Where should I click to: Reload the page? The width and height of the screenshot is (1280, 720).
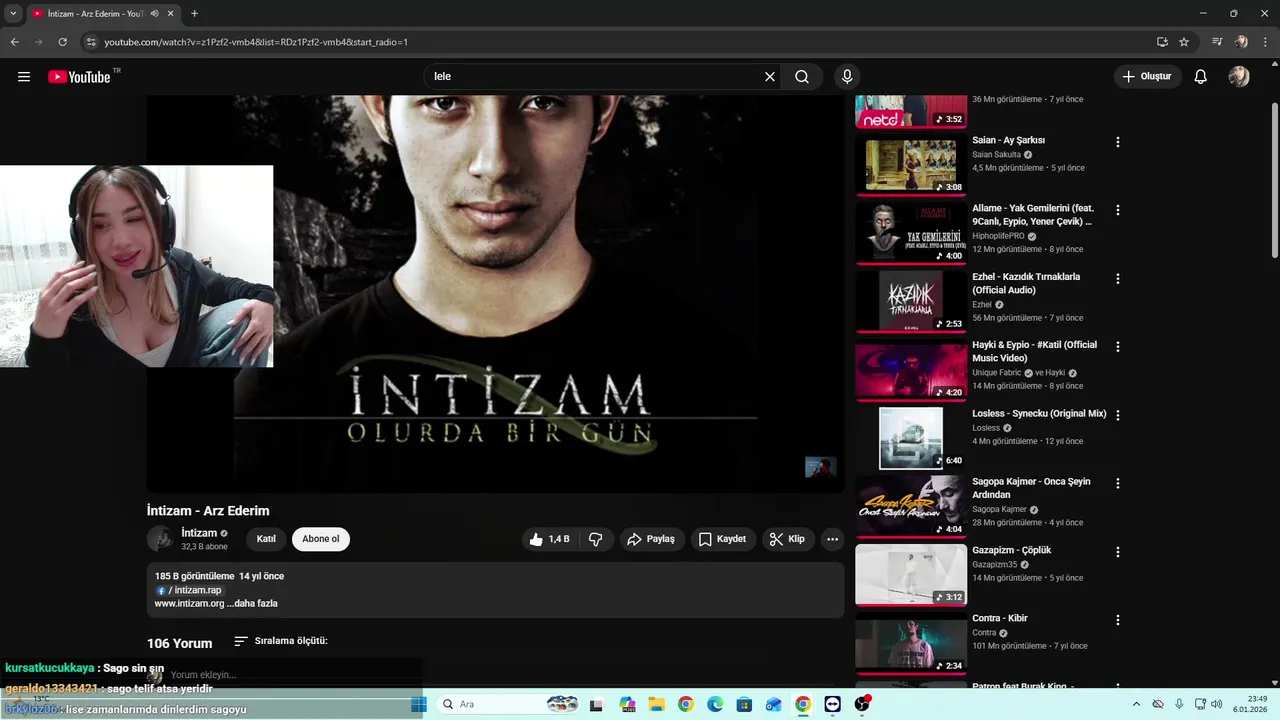pos(62,42)
